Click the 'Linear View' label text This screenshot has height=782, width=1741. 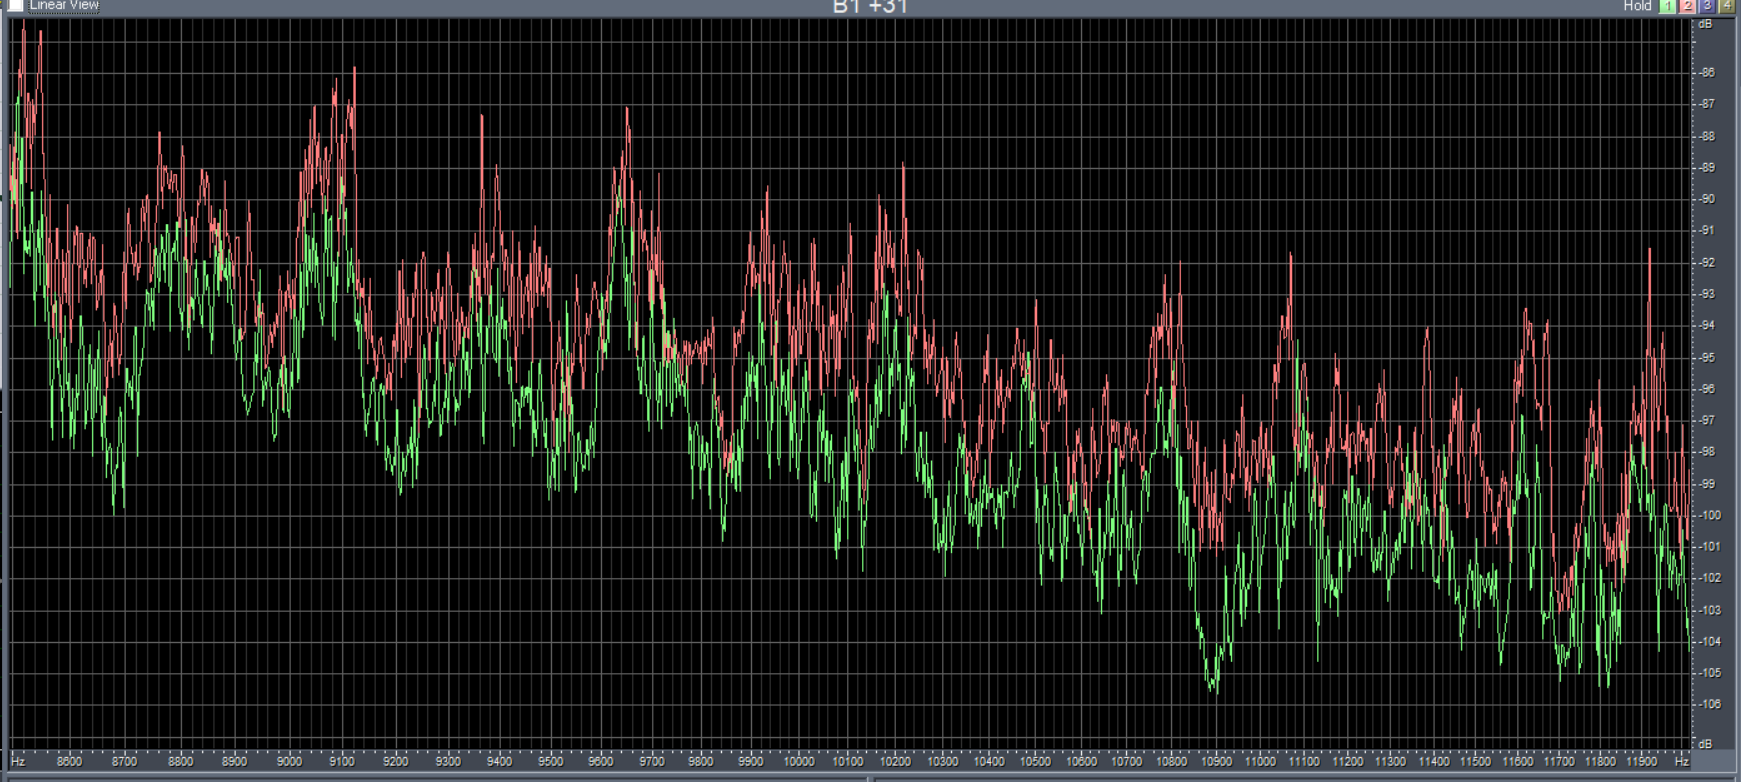(x=64, y=5)
